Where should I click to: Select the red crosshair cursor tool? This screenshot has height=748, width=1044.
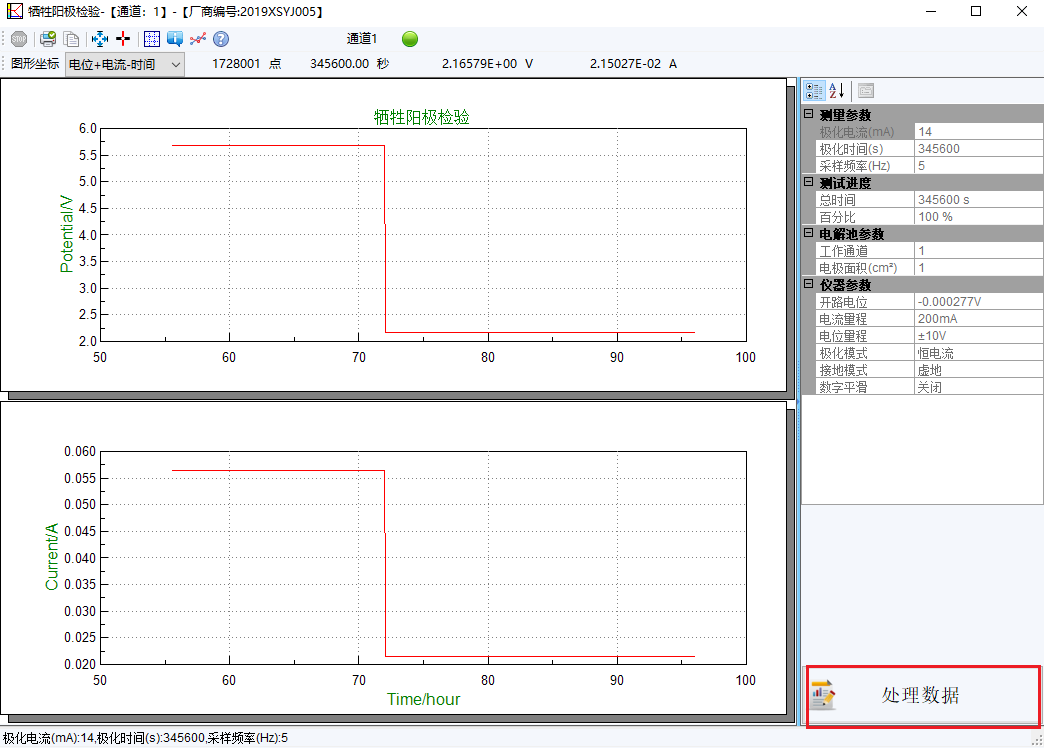click(x=124, y=39)
